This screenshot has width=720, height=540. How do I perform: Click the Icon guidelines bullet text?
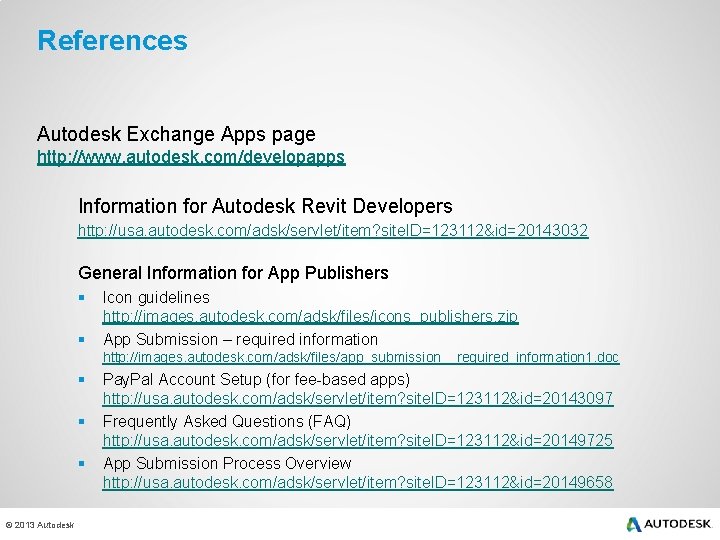[156, 298]
